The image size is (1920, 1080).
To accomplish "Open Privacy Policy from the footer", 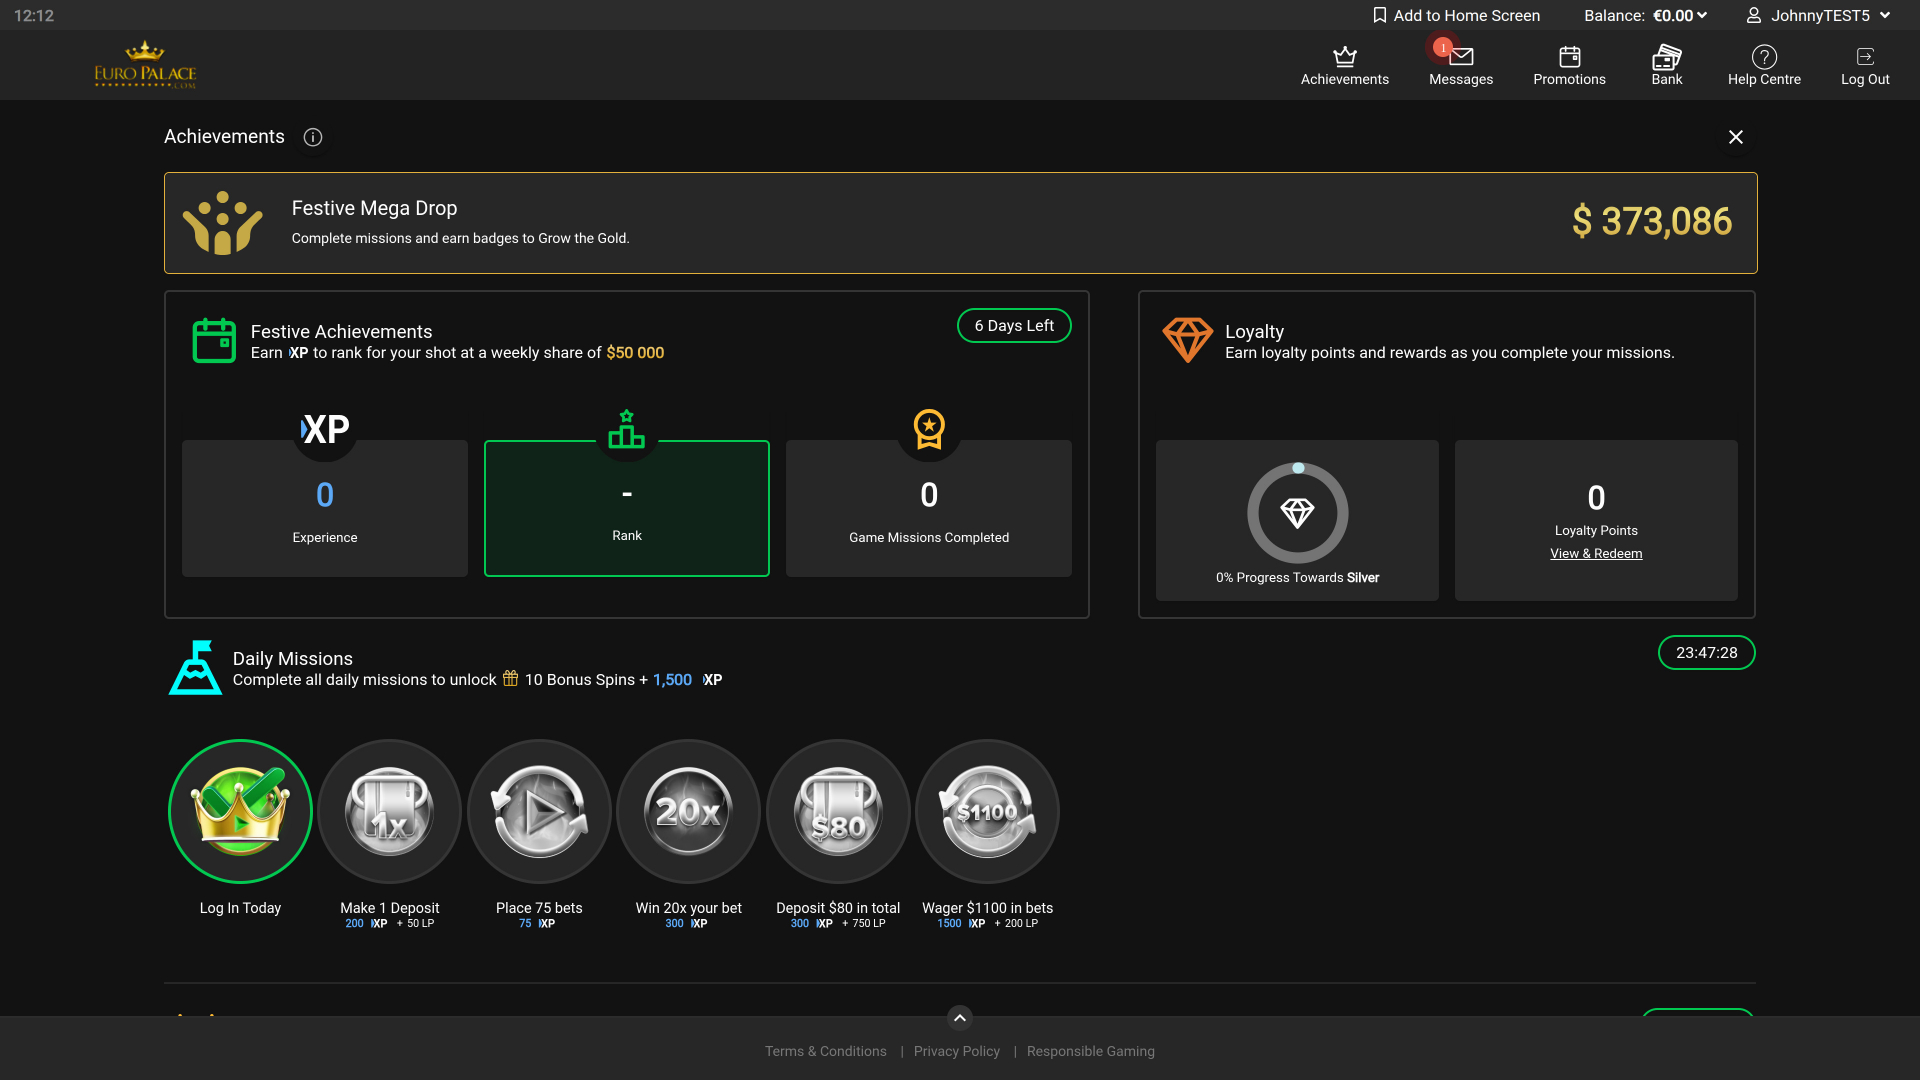I will (956, 1051).
